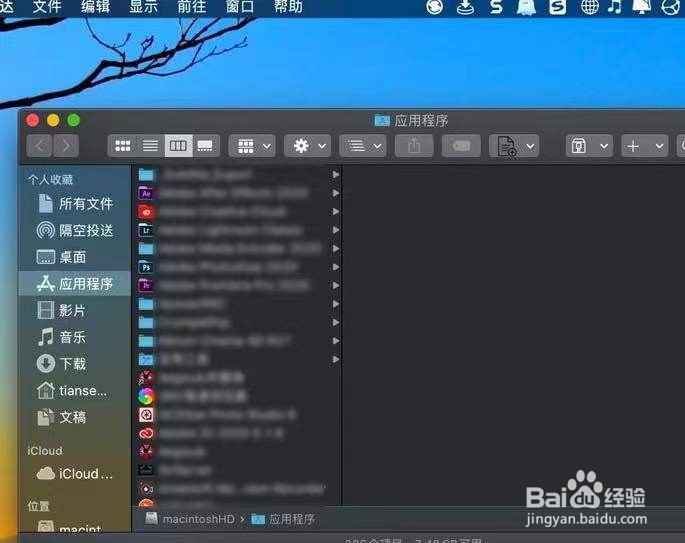The width and height of the screenshot is (685, 543).
Task: Open the archive box dropdown left of plus
Action: click(589, 145)
